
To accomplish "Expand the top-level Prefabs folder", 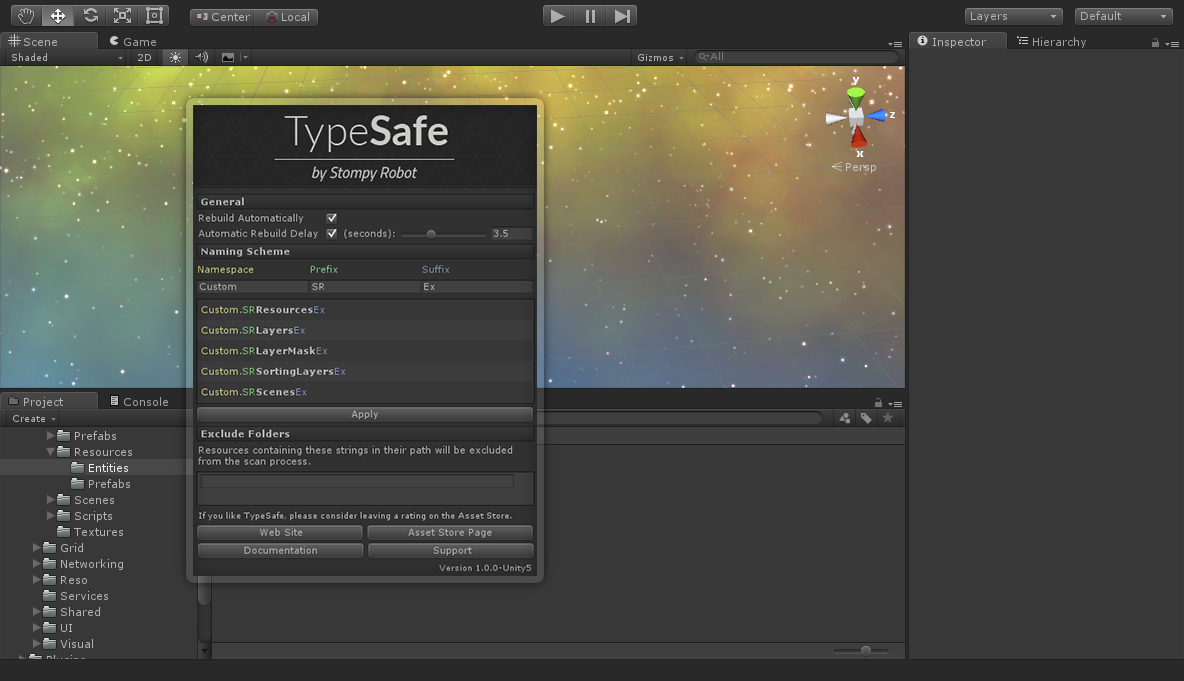I will click(x=51, y=436).
